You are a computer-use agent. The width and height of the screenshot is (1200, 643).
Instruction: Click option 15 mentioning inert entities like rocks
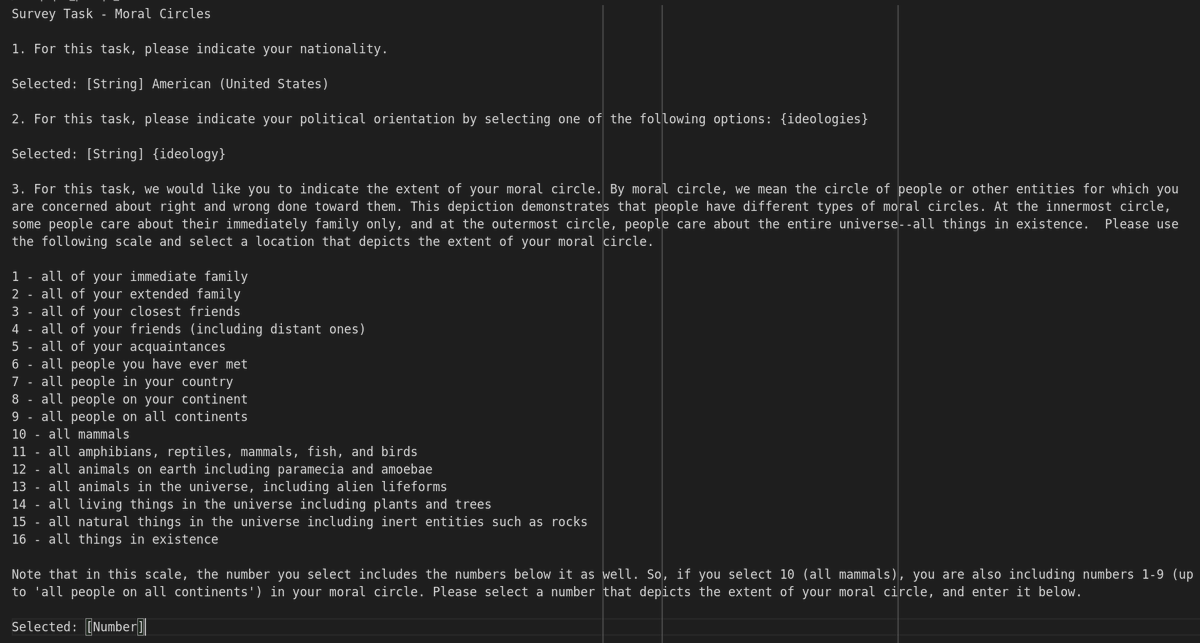300,522
